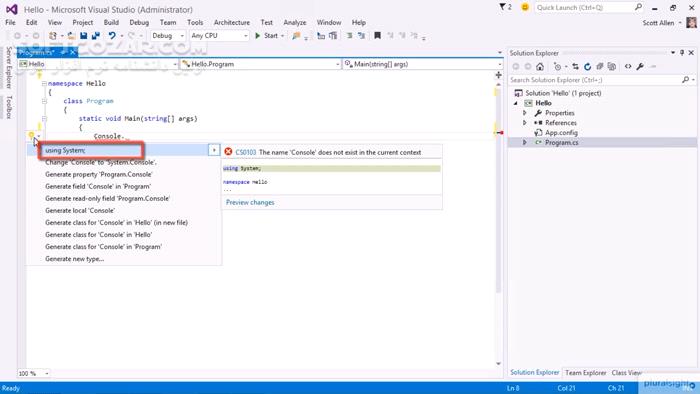Open the Debug menu
This screenshot has height=394, width=700.
click(x=139, y=22)
